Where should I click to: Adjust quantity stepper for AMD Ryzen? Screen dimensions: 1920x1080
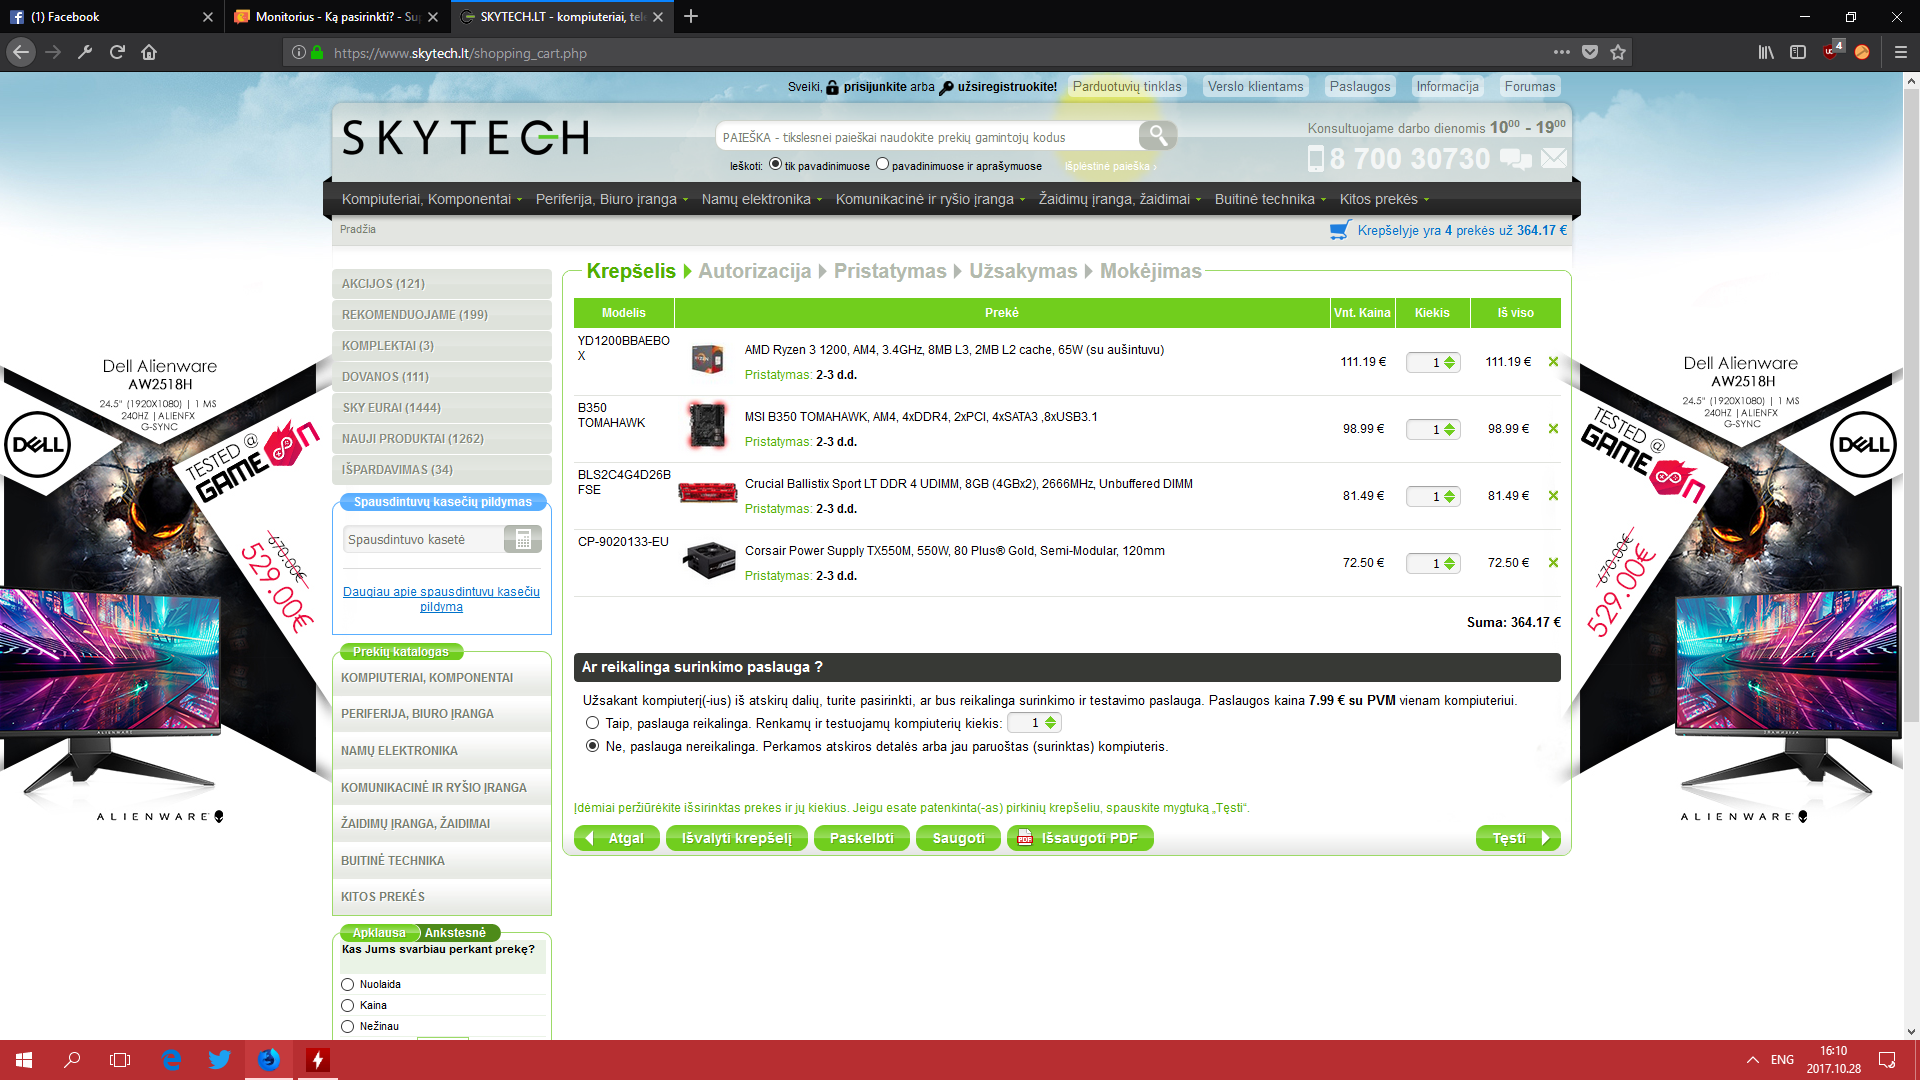pos(1449,363)
